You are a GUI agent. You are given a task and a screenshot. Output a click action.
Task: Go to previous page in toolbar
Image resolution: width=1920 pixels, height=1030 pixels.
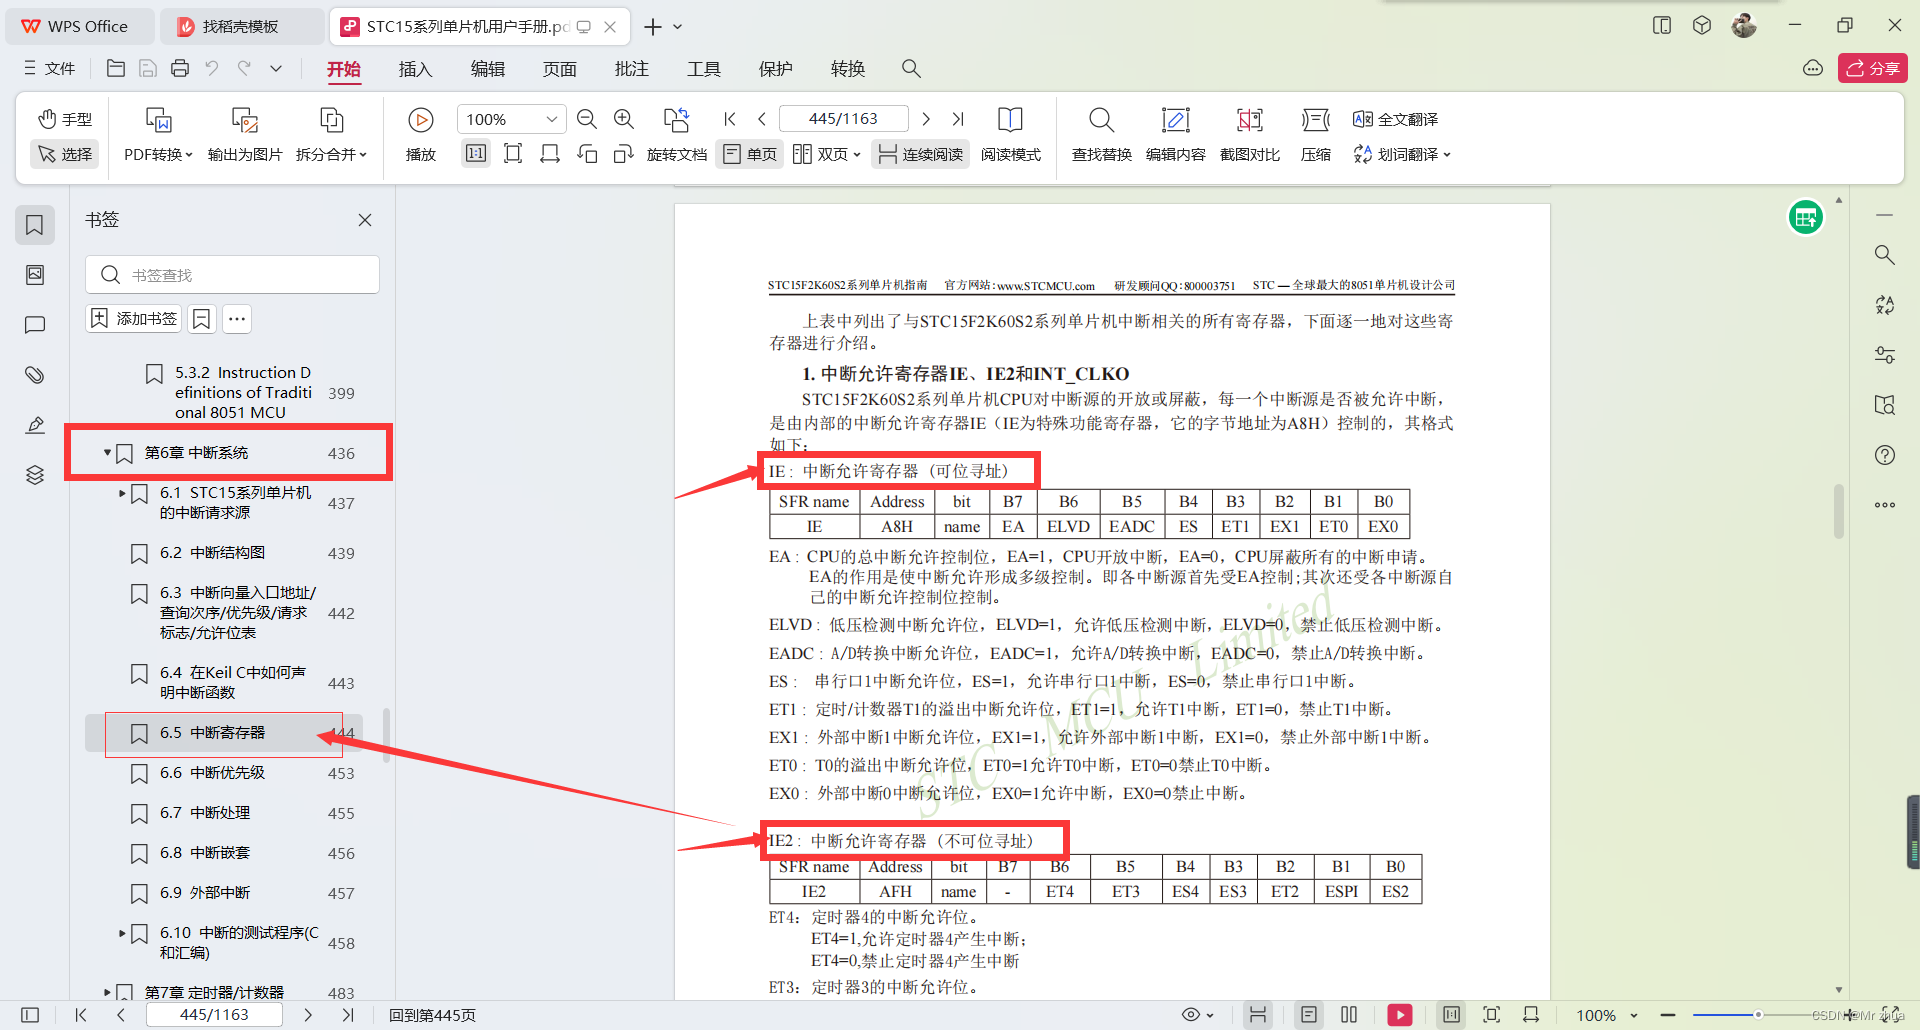tap(762, 119)
